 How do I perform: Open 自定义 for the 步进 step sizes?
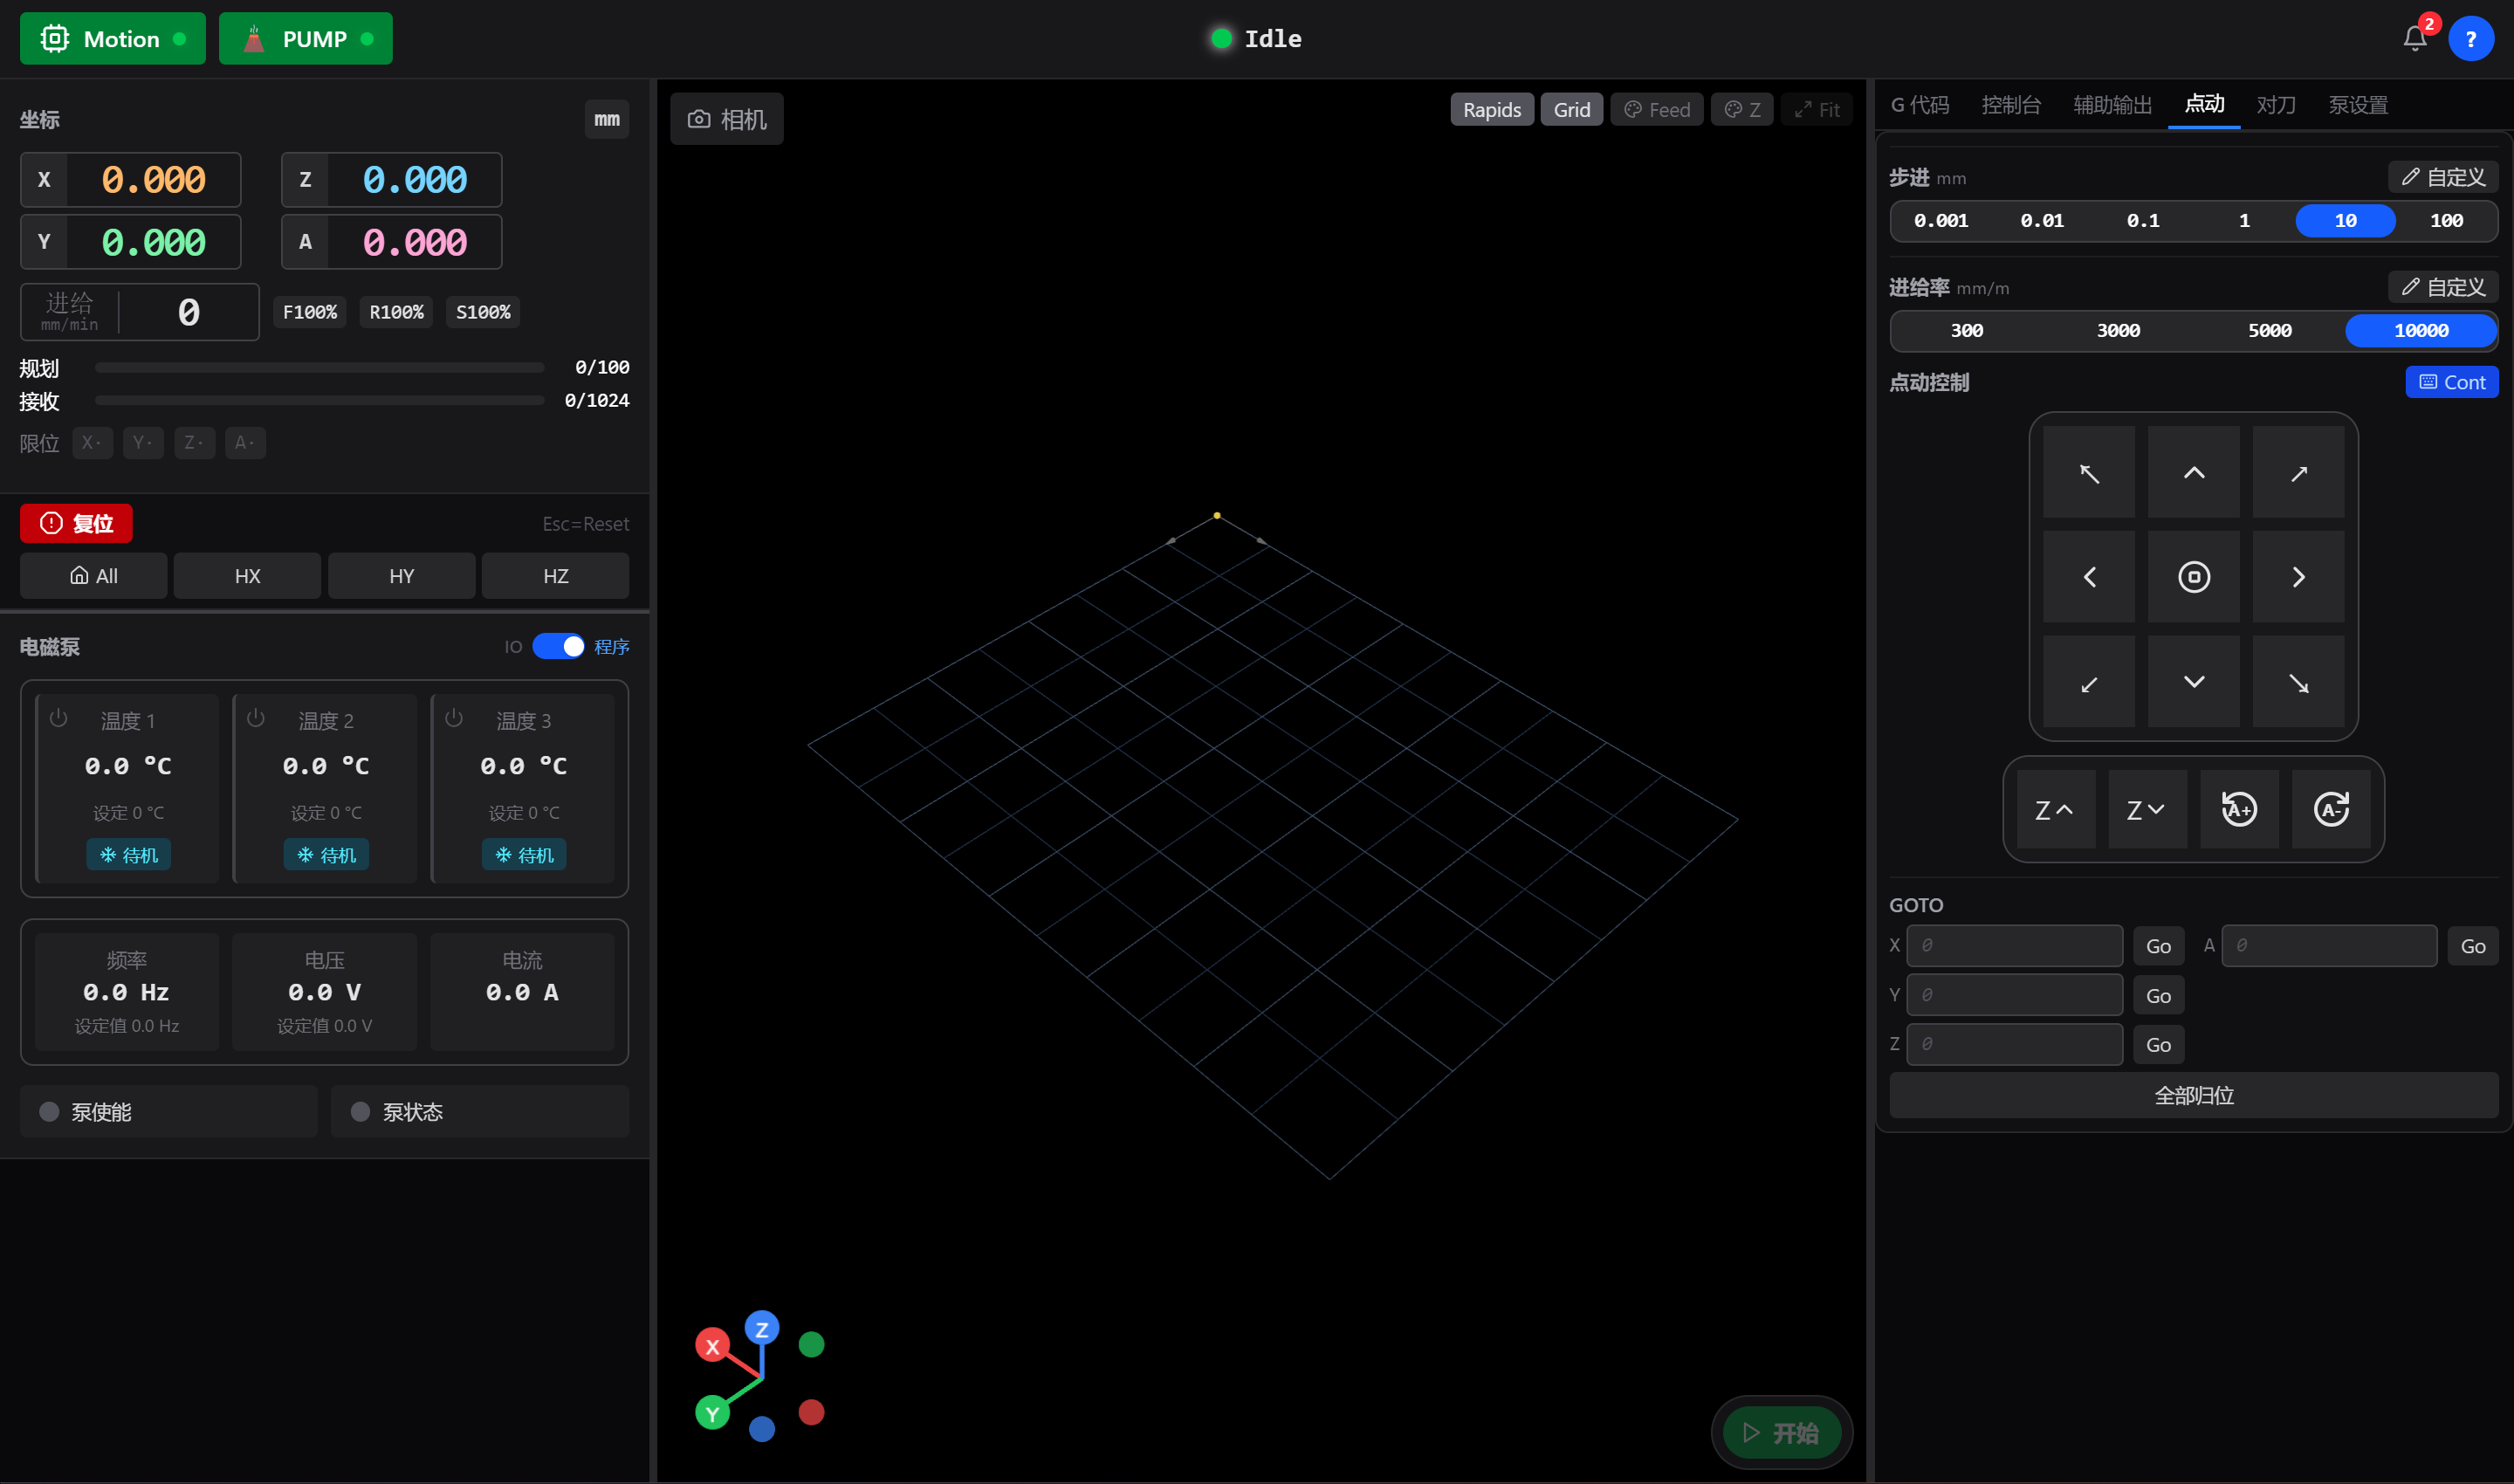(x=2444, y=177)
